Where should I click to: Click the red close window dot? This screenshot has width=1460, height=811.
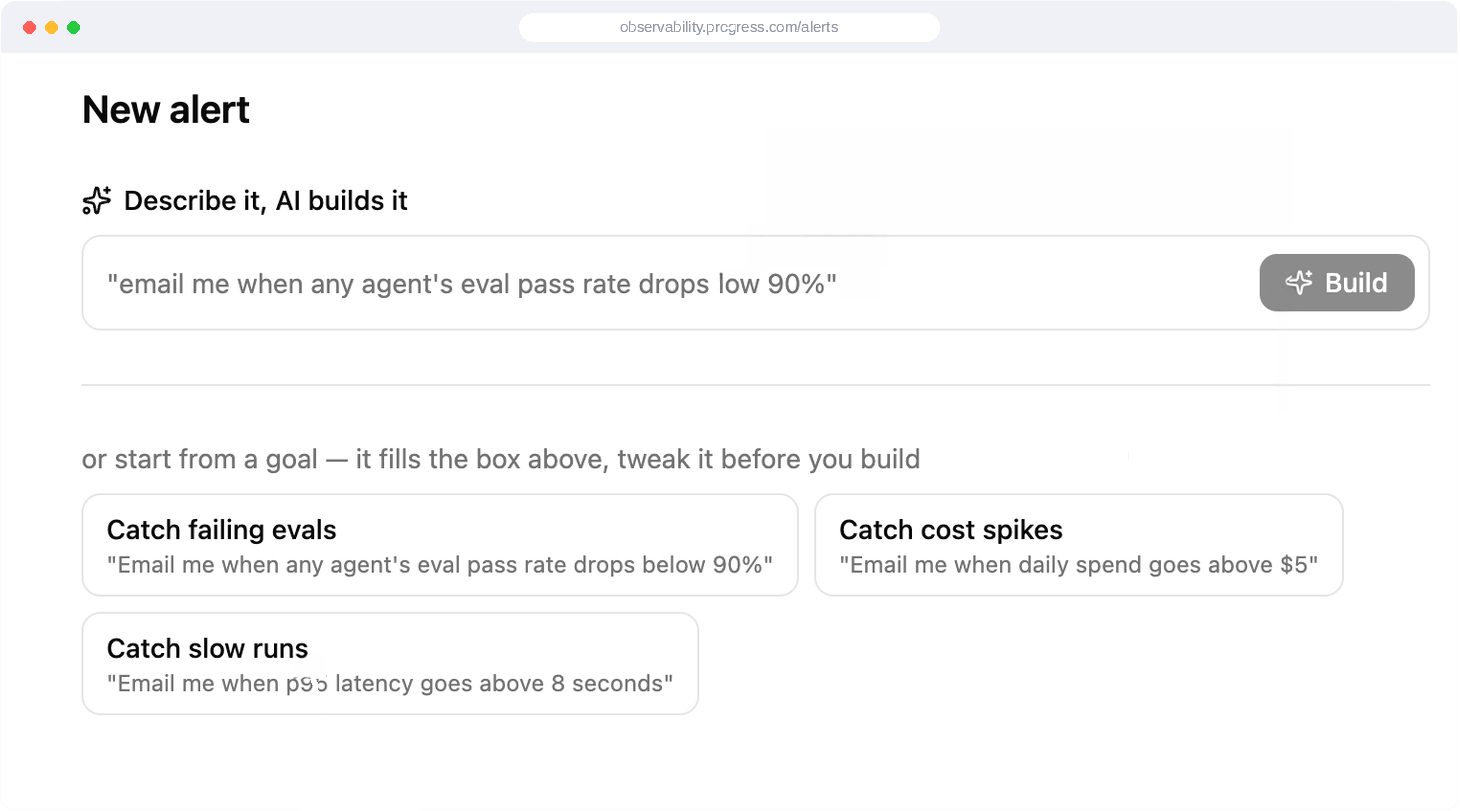(29, 28)
